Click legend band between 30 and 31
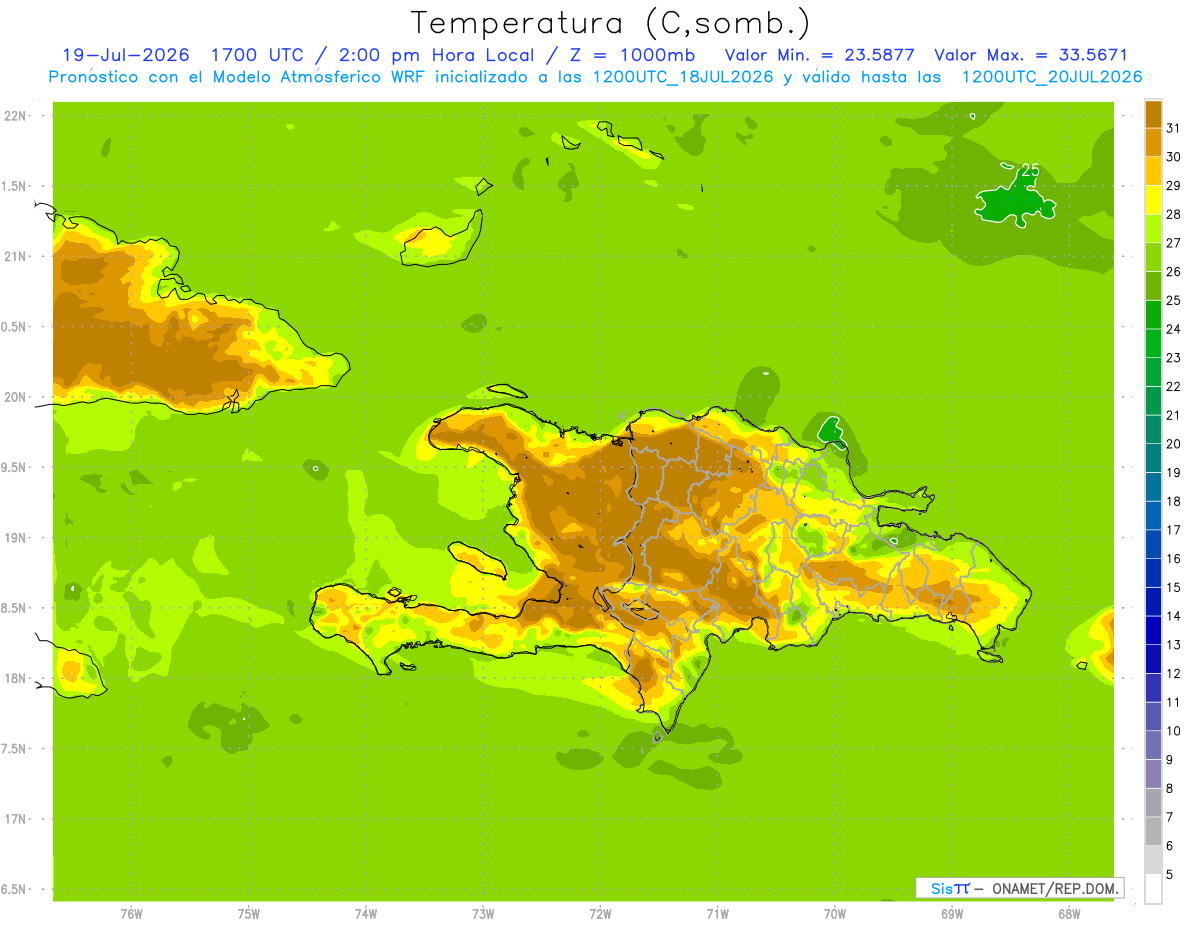Image resolution: width=1200 pixels, height=927 pixels. click(1153, 141)
